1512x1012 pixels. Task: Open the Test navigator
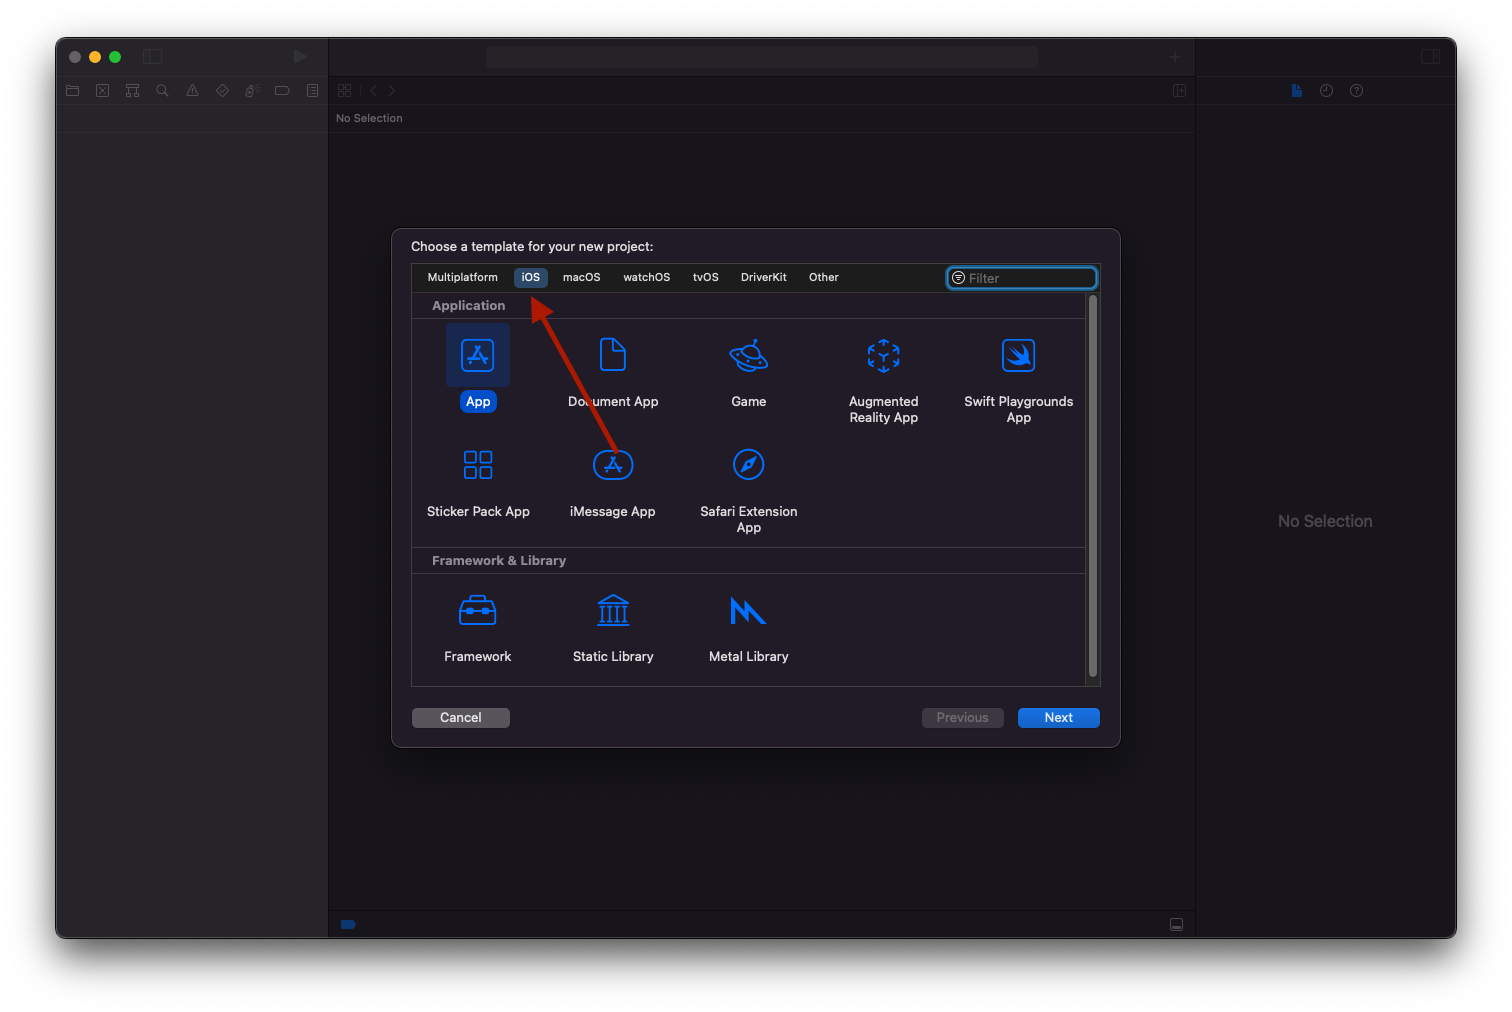(222, 91)
